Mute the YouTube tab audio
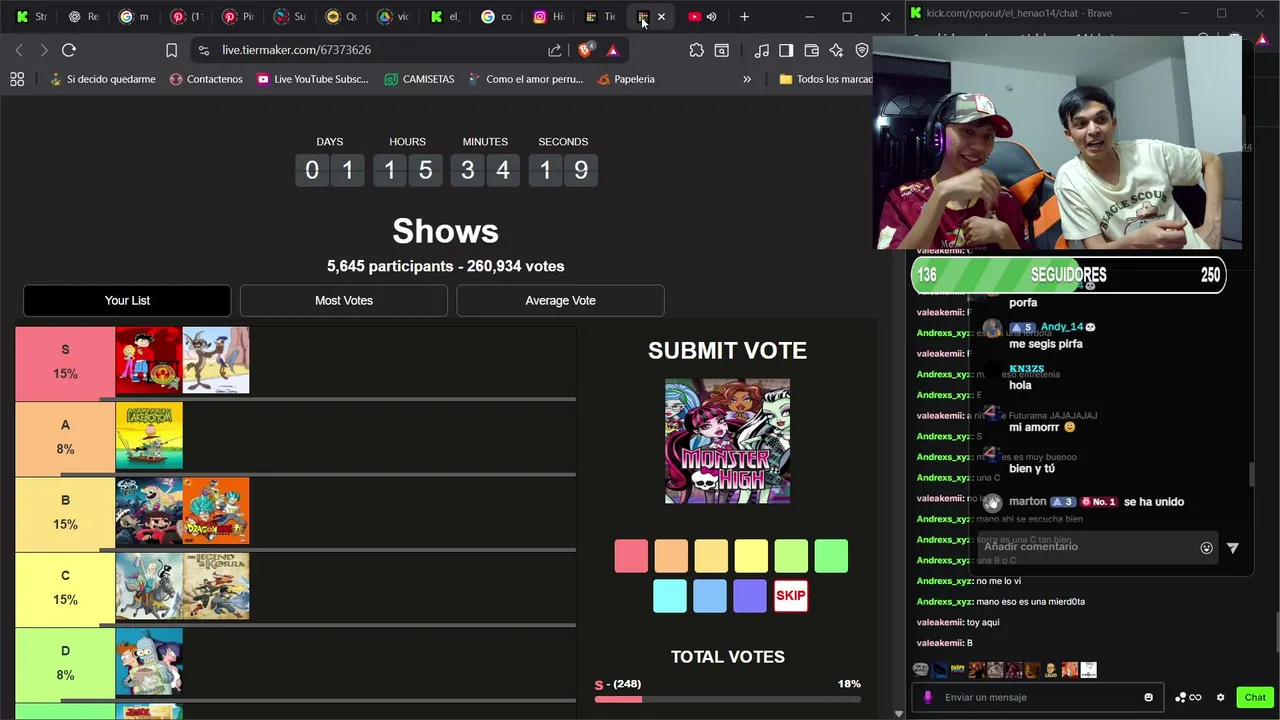Screen dimensions: 1280x720 pyautogui.click(x=711, y=17)
